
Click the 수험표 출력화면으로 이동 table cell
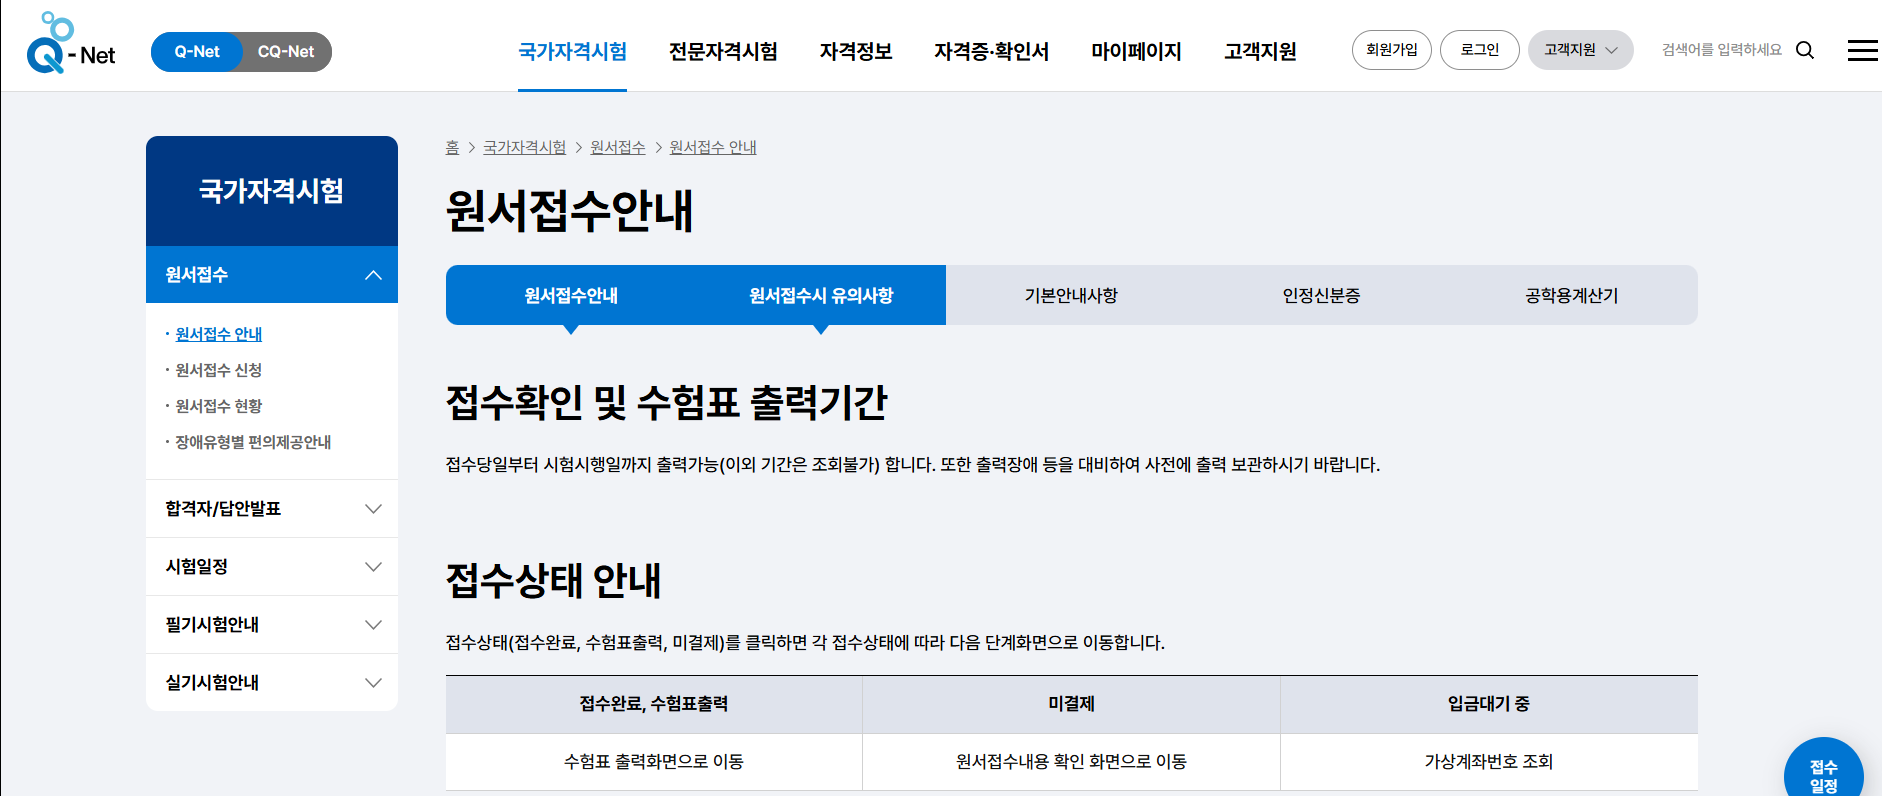pos(654,762)
